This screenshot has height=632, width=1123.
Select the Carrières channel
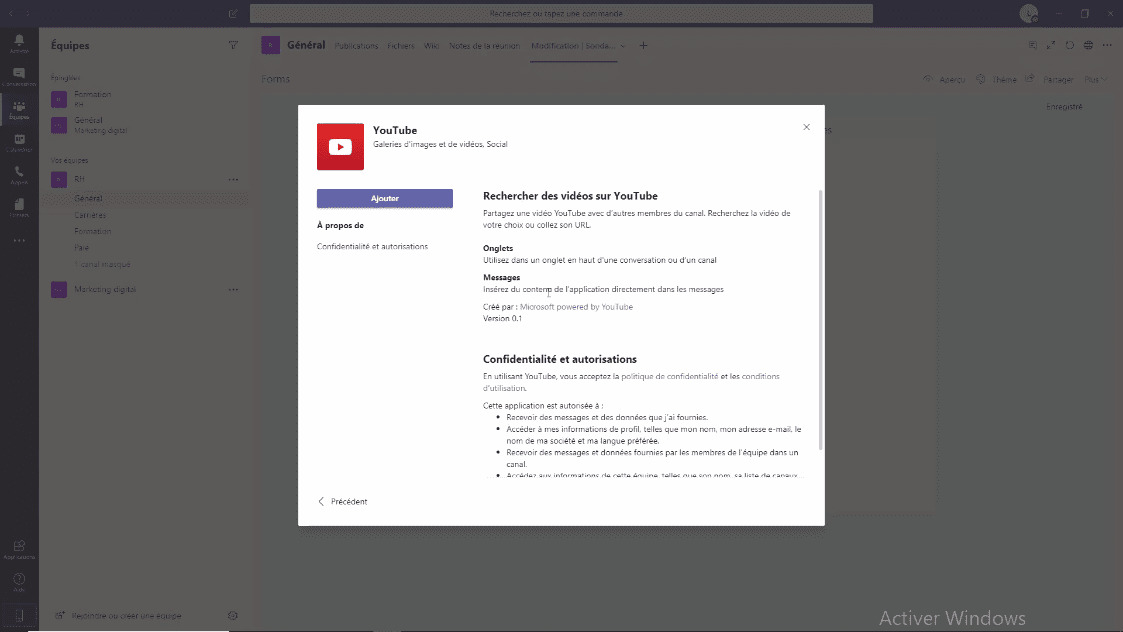click(90, 215)
